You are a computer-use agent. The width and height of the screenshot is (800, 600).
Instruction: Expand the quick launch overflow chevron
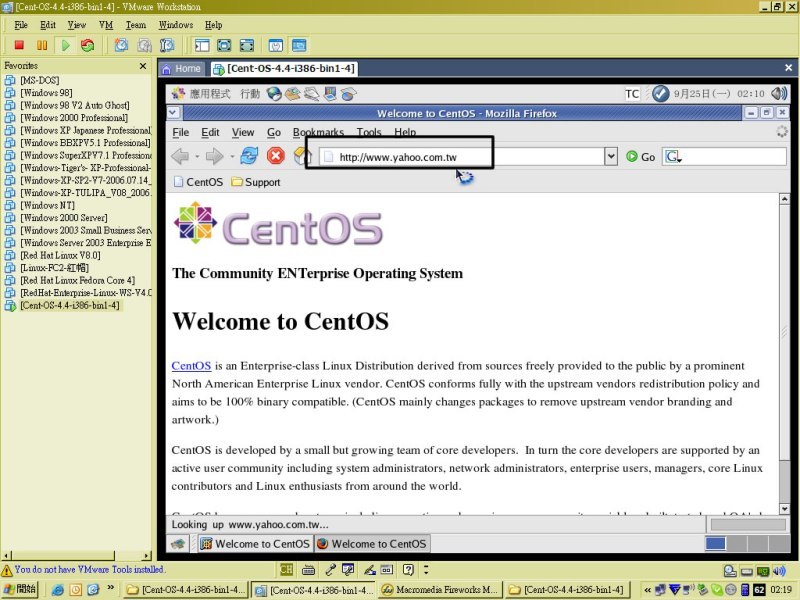pos(110,588)
